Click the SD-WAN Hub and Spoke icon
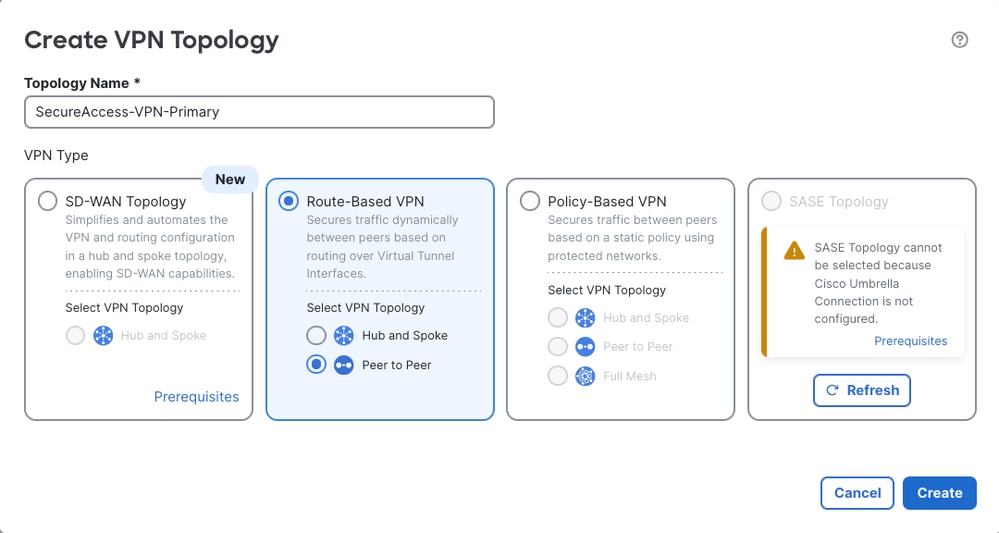 (103, 336)
